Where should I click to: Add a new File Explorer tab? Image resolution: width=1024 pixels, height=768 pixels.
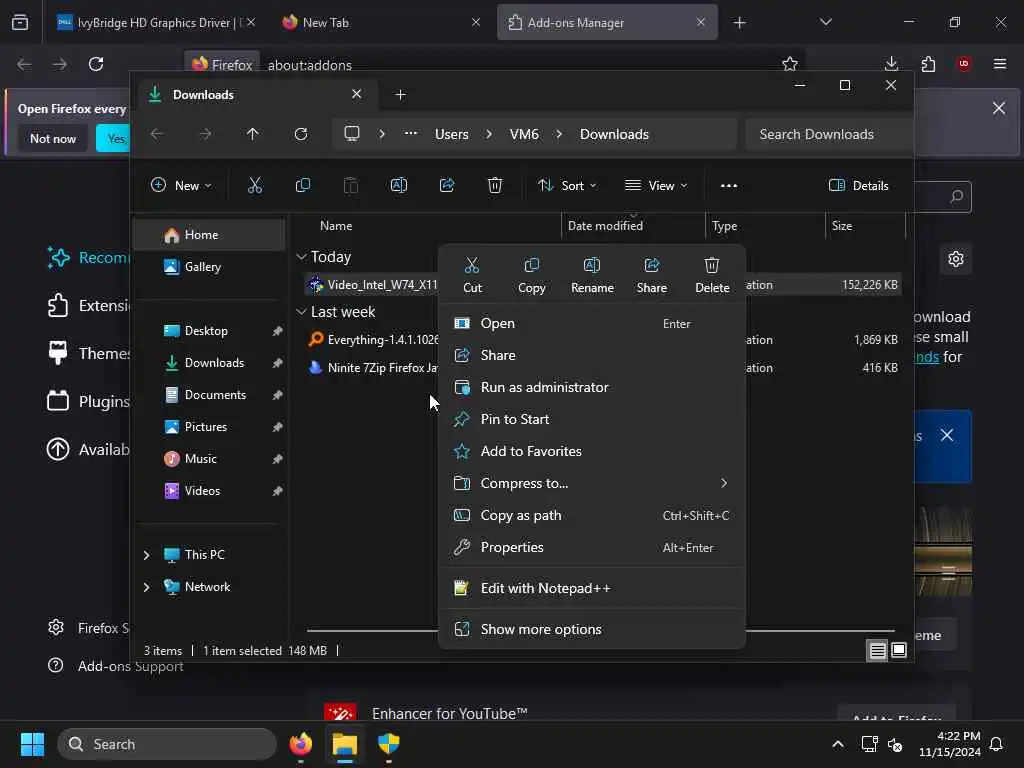point(400,95)
